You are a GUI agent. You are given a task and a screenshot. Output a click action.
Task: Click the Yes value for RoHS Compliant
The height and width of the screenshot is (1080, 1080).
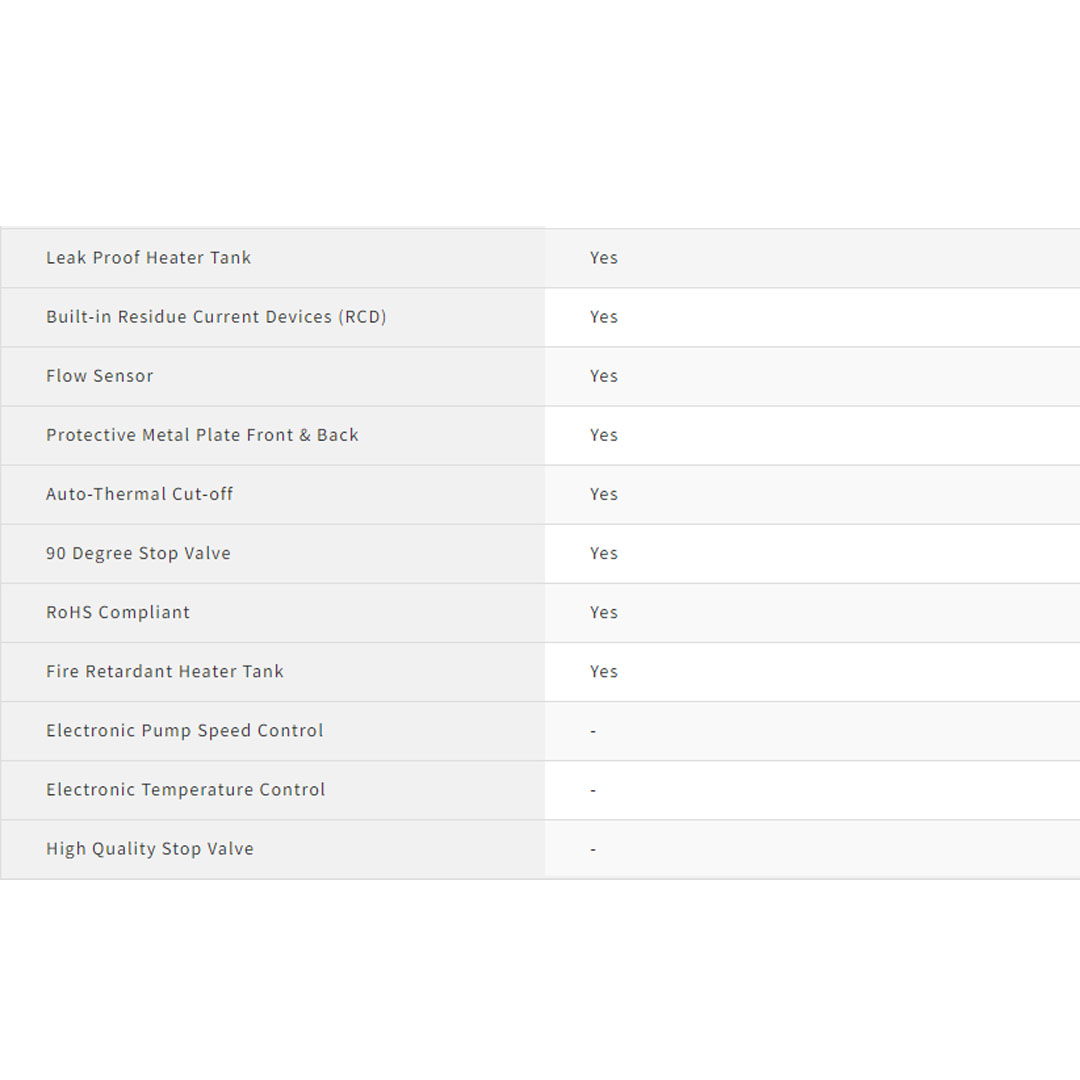604,612
